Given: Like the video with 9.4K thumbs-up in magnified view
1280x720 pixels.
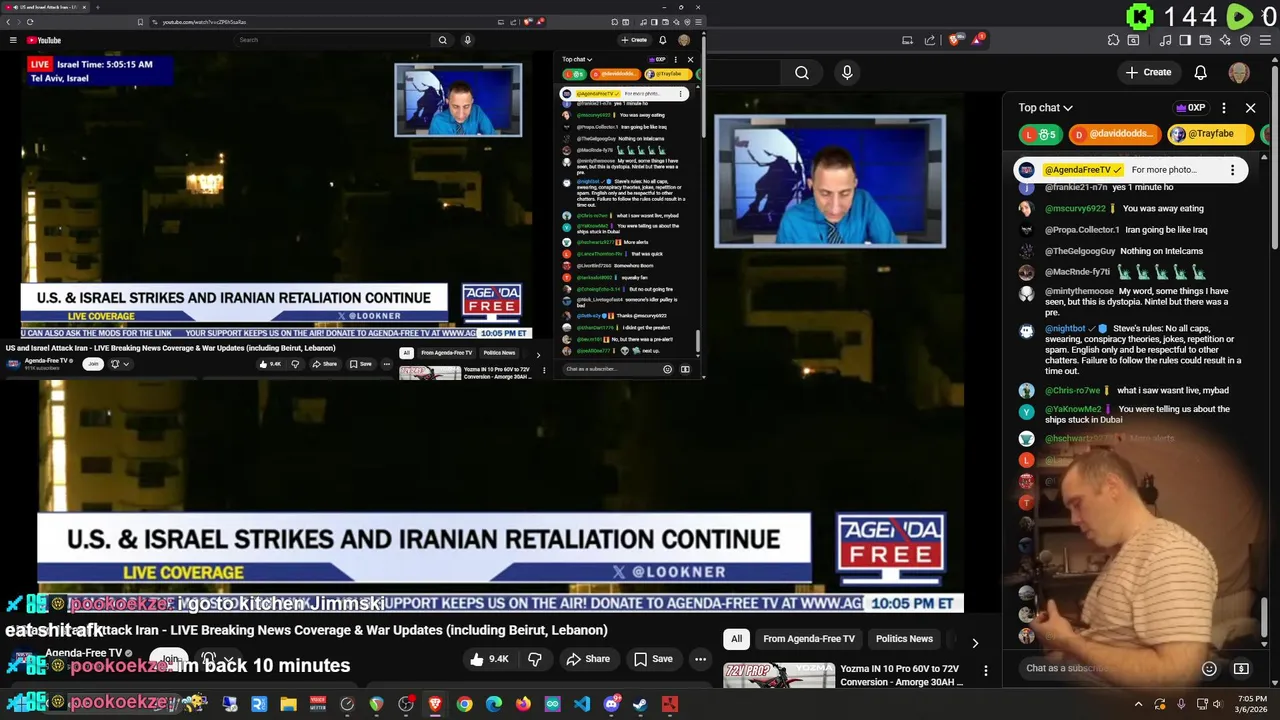Looking at the screenshot, I should (490, 659).
